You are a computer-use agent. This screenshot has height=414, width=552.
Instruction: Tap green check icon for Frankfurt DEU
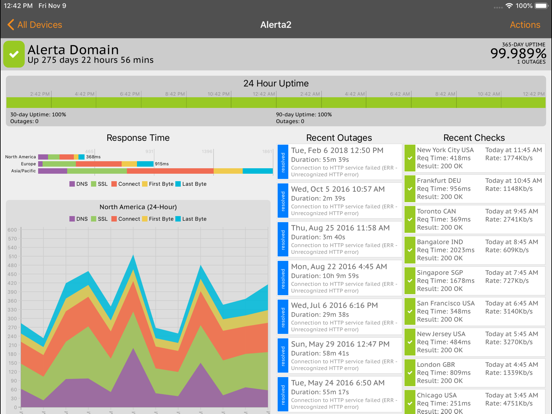coord(410,189)
